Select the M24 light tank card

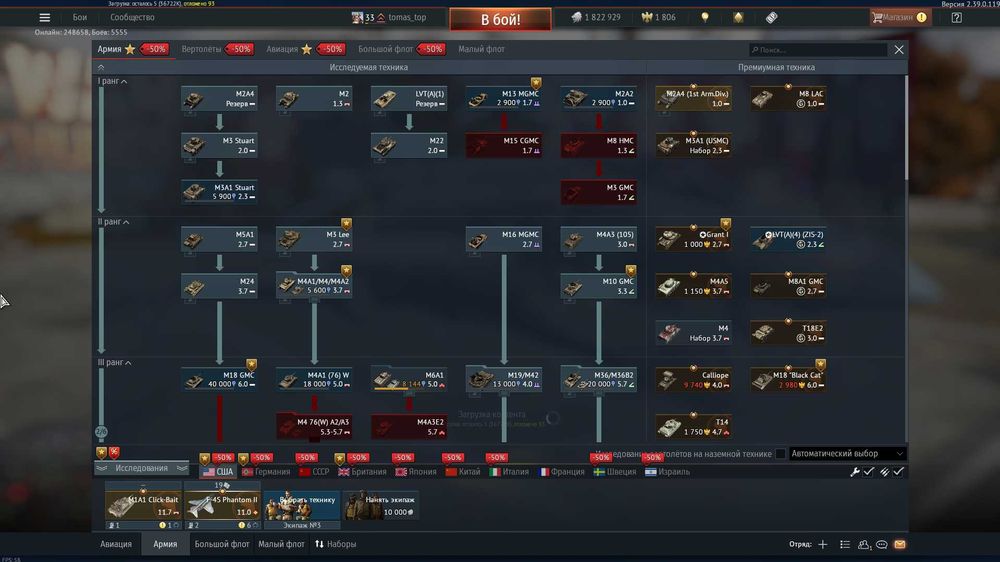click(x=219, y=286)
